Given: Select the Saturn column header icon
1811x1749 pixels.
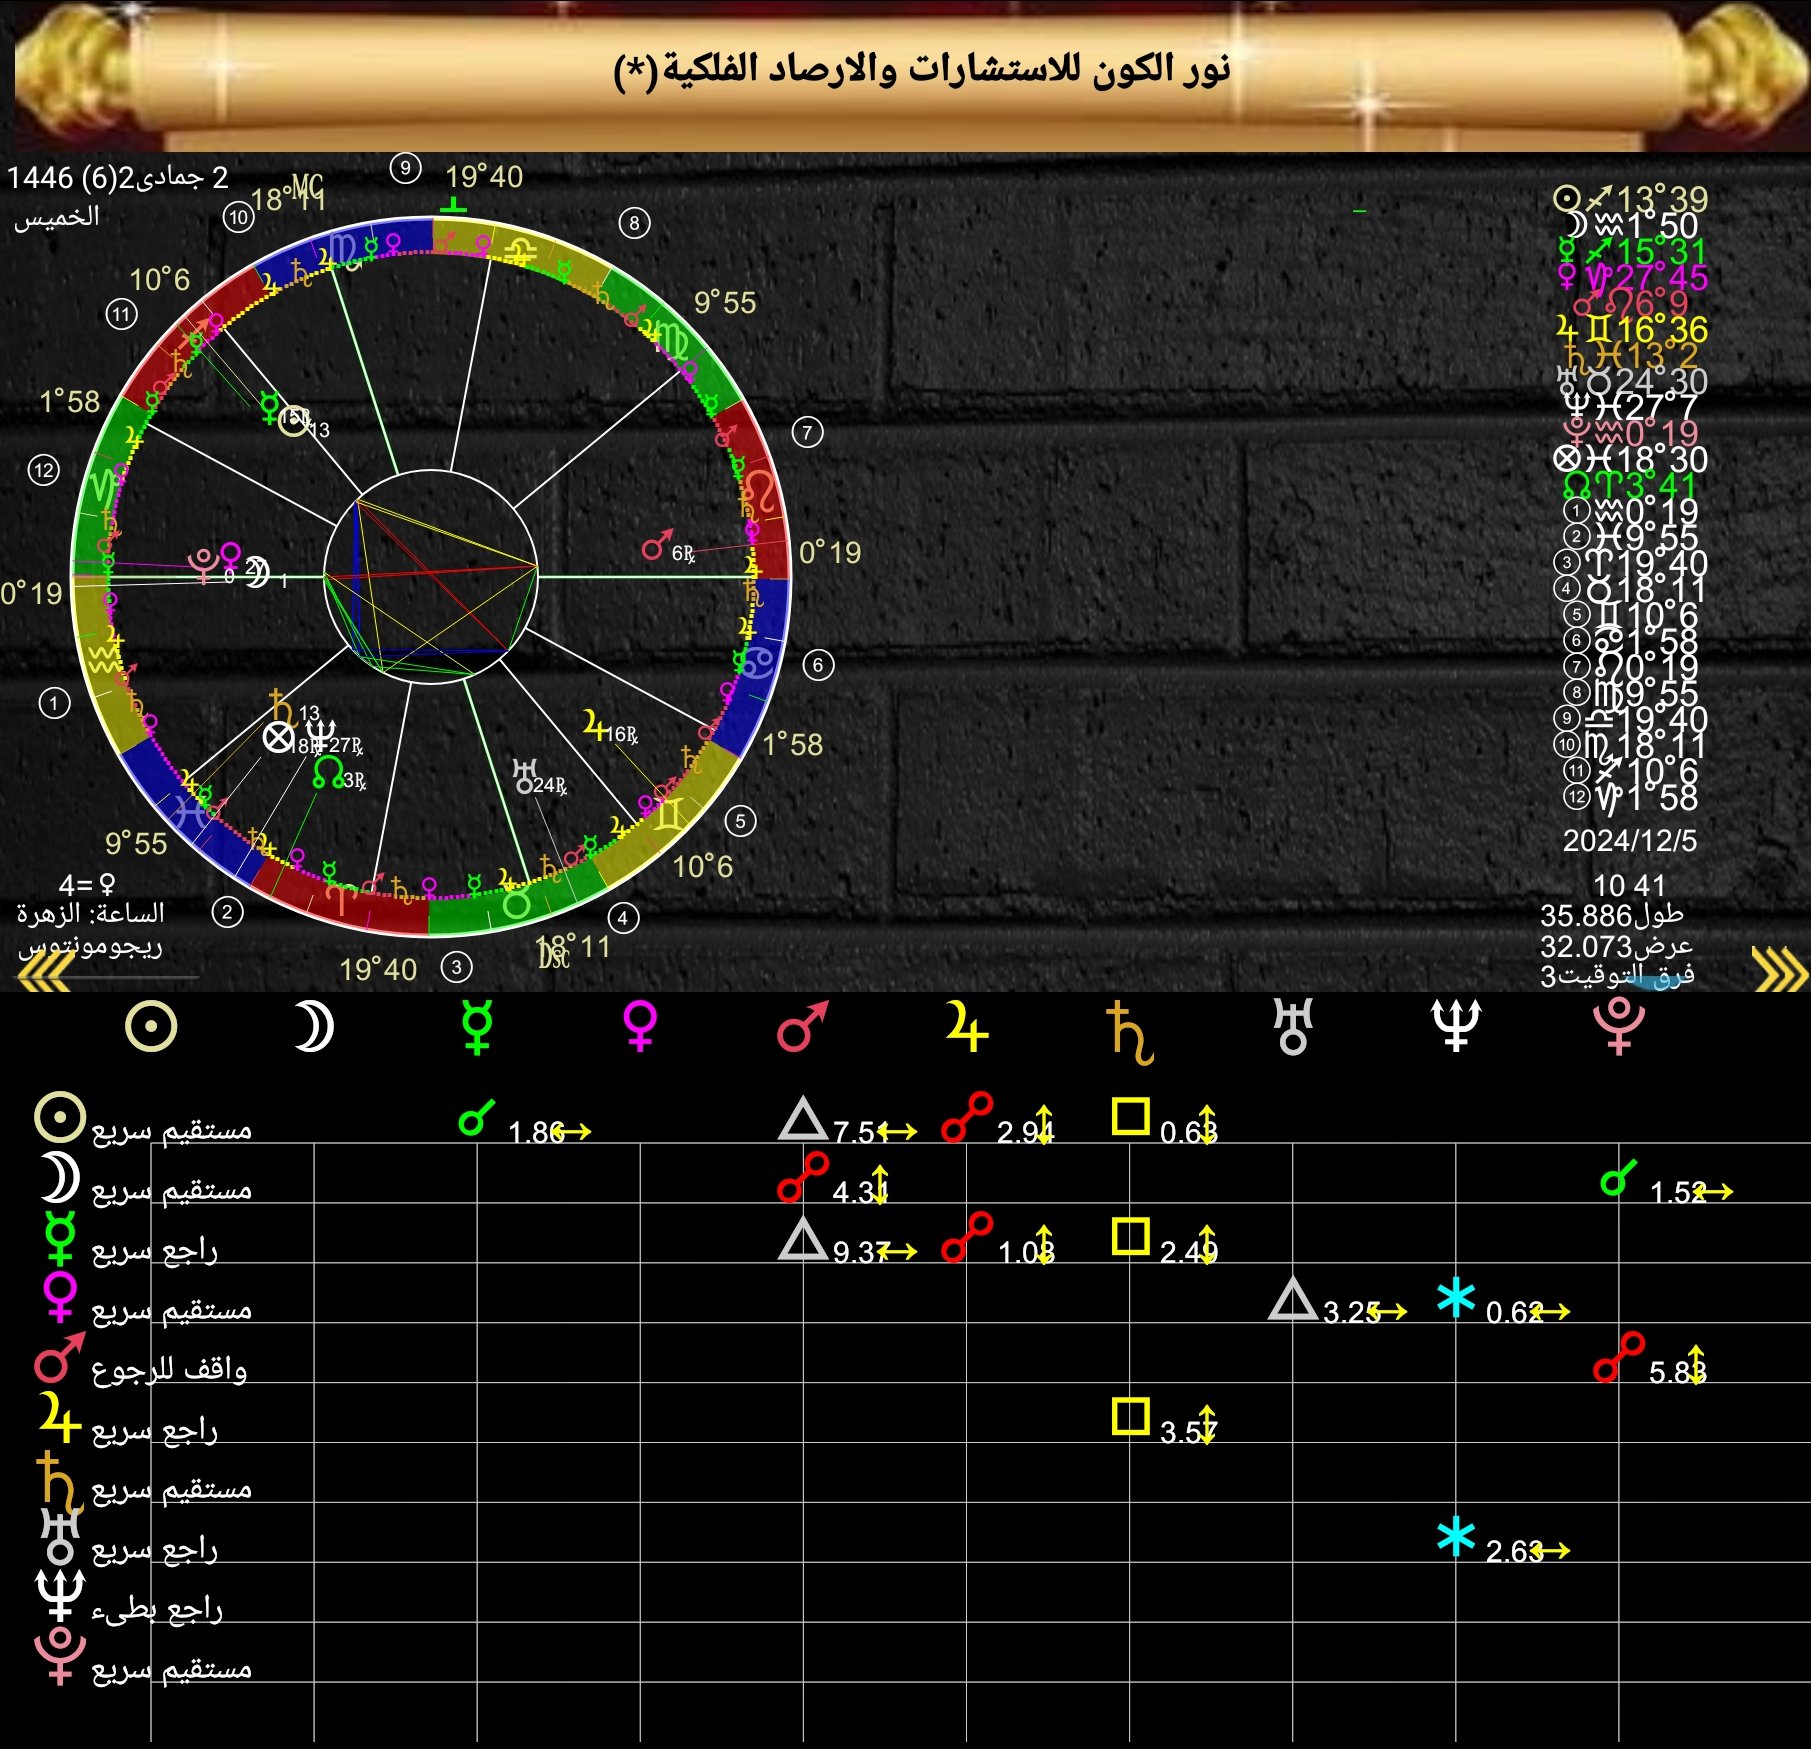Looking at the screenshot, I should (1129, 1033).
